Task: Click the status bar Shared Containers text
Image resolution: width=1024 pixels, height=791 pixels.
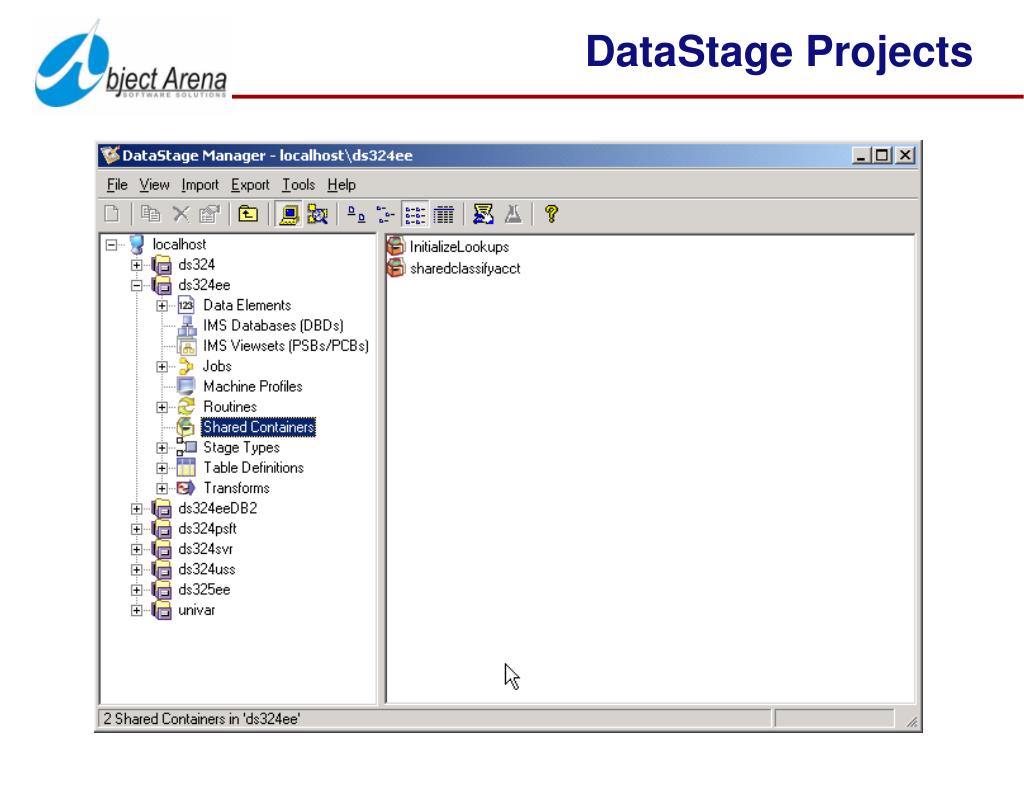Action: click(201, 719)
